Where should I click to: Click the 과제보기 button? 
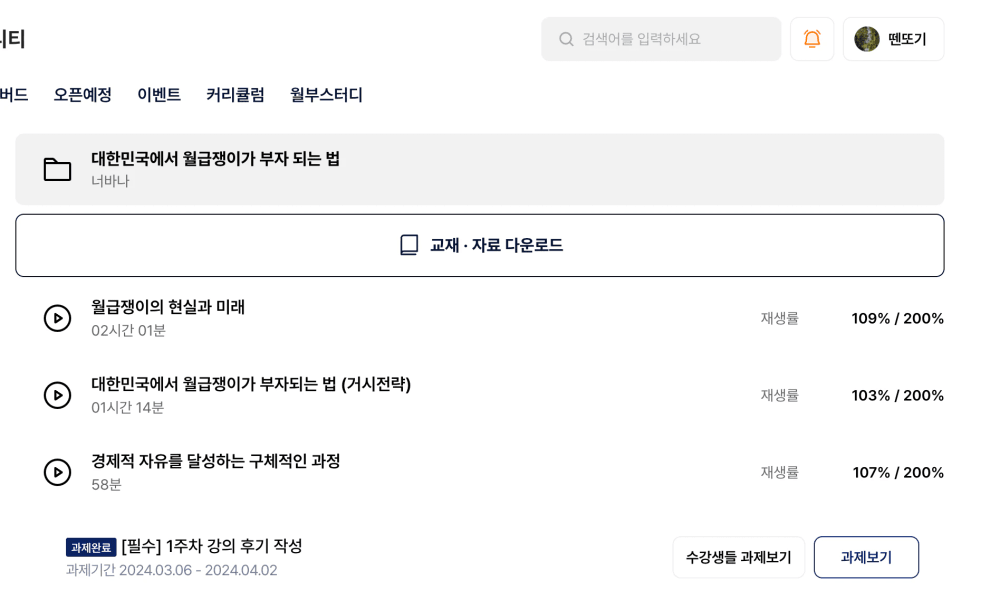866,557
